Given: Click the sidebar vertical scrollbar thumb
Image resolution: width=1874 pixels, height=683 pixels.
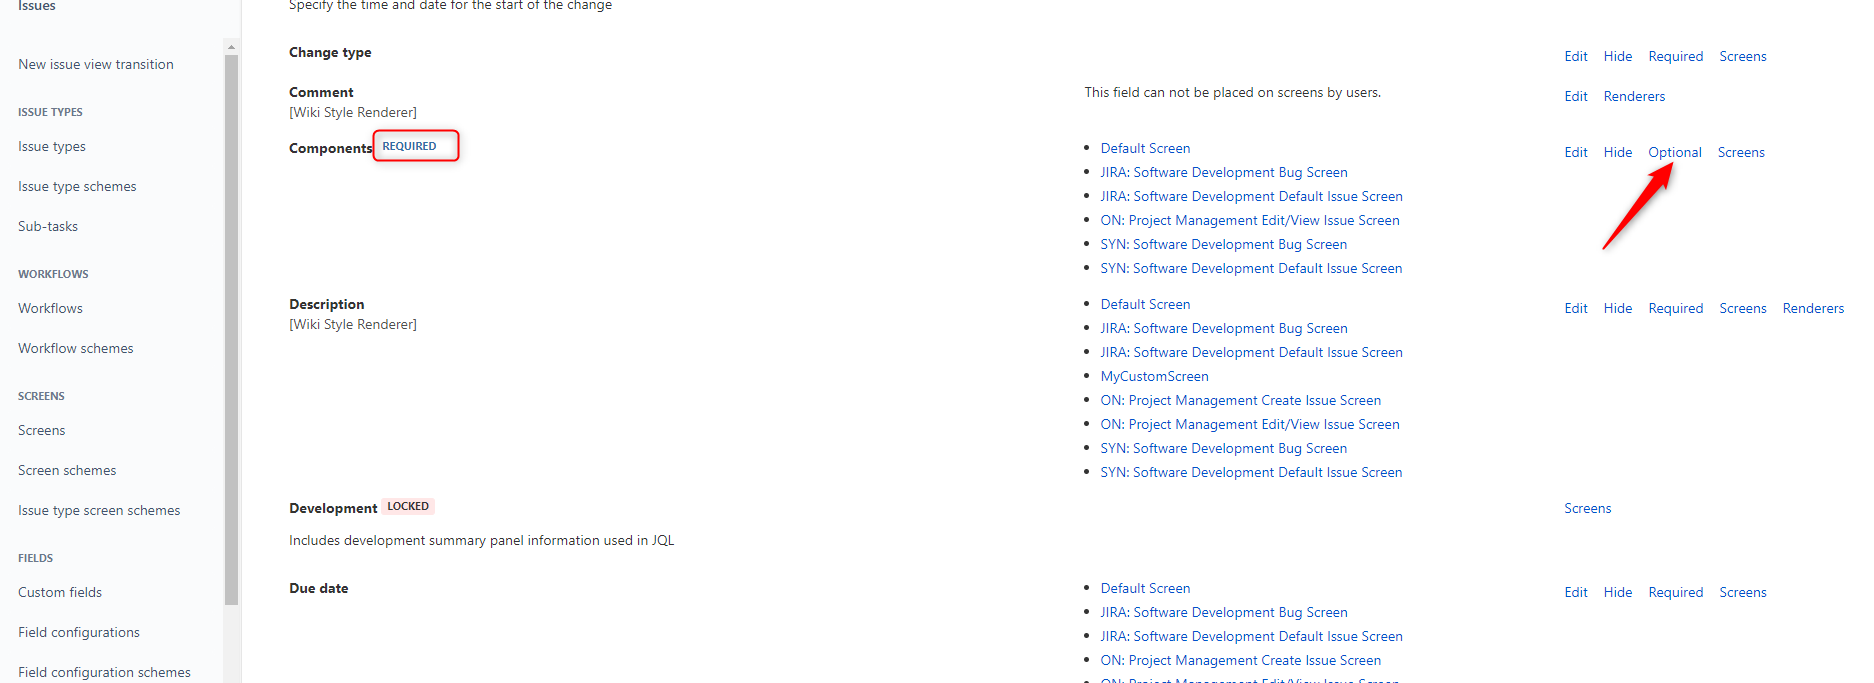Looking at the screenshot, I should [231, 330].
